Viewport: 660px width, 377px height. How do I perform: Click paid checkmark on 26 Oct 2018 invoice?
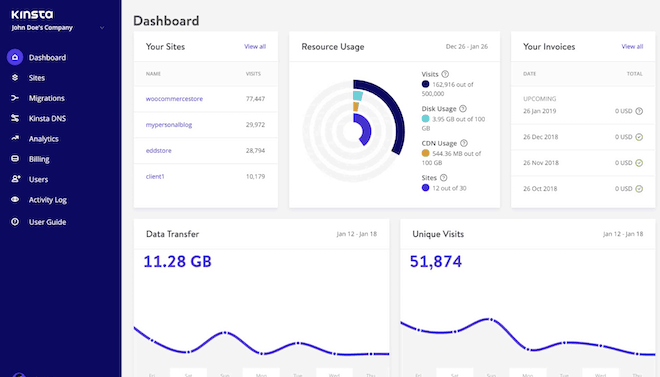pos(639,188)
